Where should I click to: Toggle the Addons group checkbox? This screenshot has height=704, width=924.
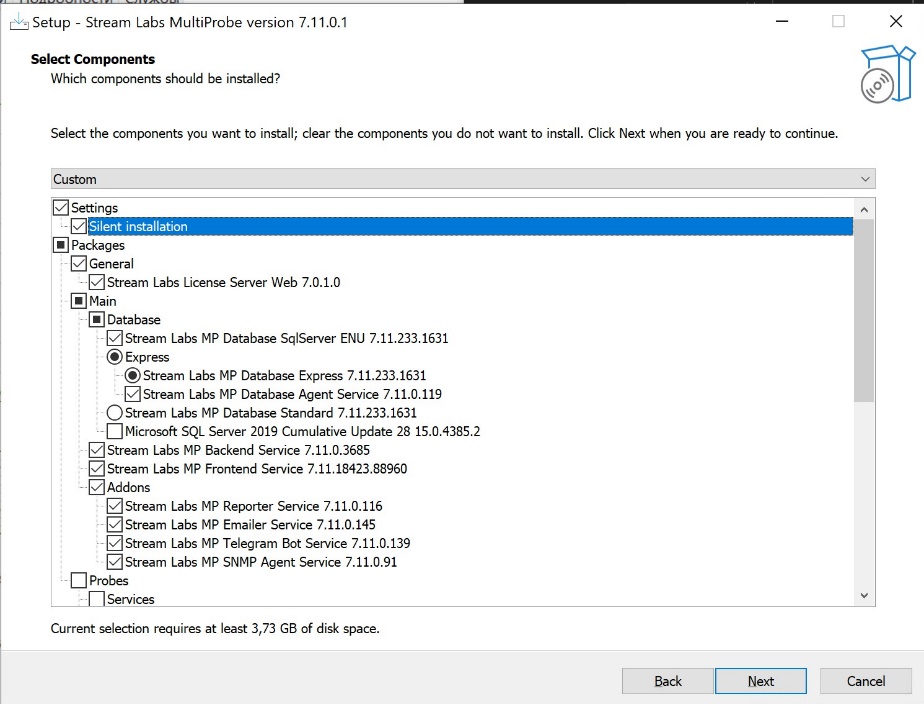(97, 488)
